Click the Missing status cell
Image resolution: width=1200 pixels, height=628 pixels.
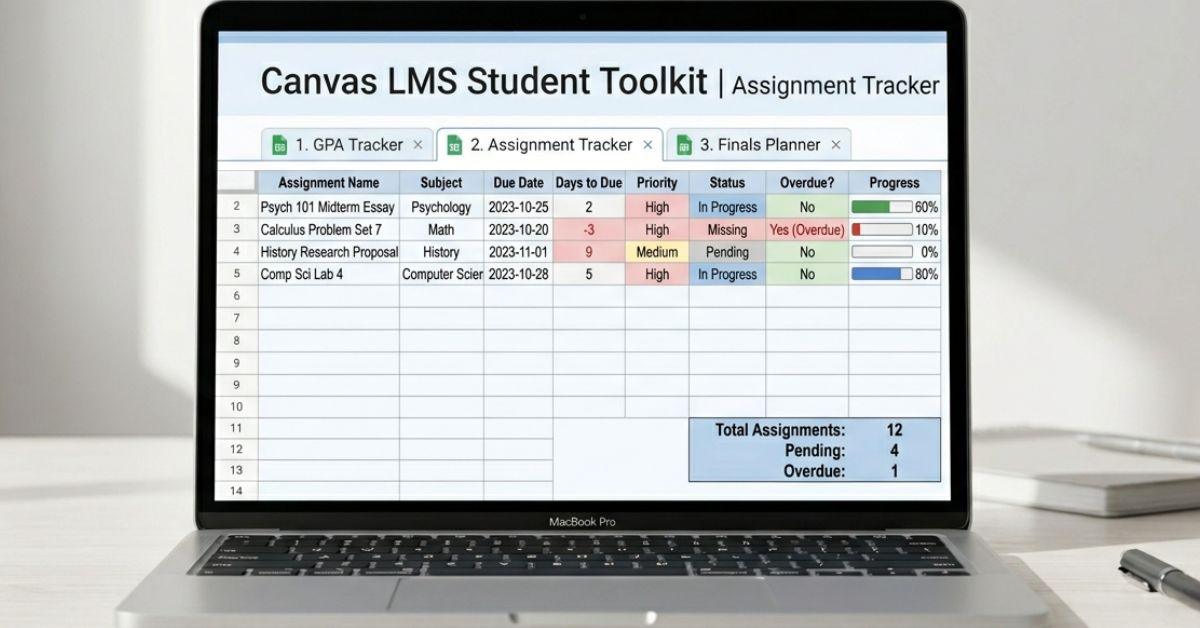[x=727, y=229]
